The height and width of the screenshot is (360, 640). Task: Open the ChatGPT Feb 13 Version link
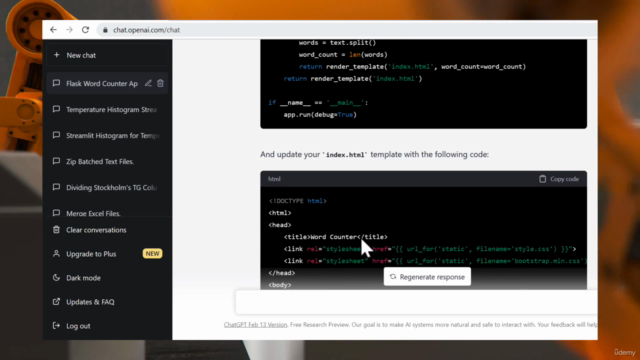tap(256, 325)
